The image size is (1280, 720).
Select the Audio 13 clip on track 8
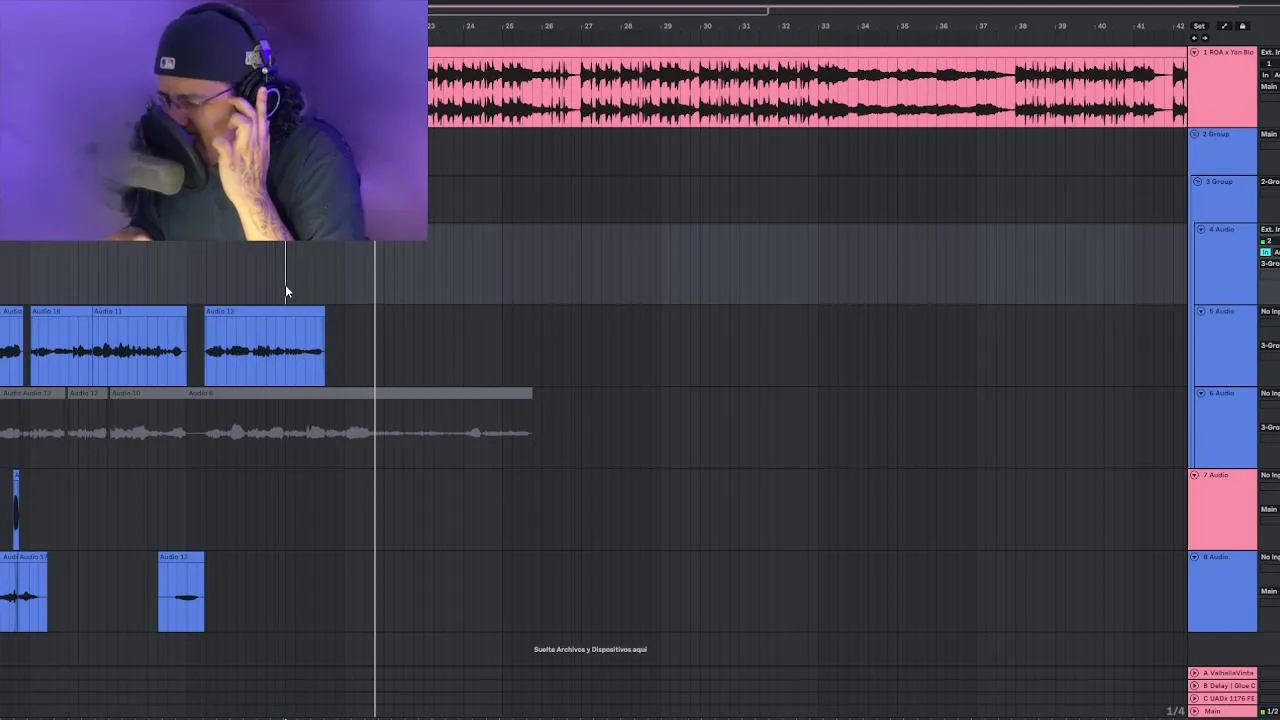pos(181,592)
